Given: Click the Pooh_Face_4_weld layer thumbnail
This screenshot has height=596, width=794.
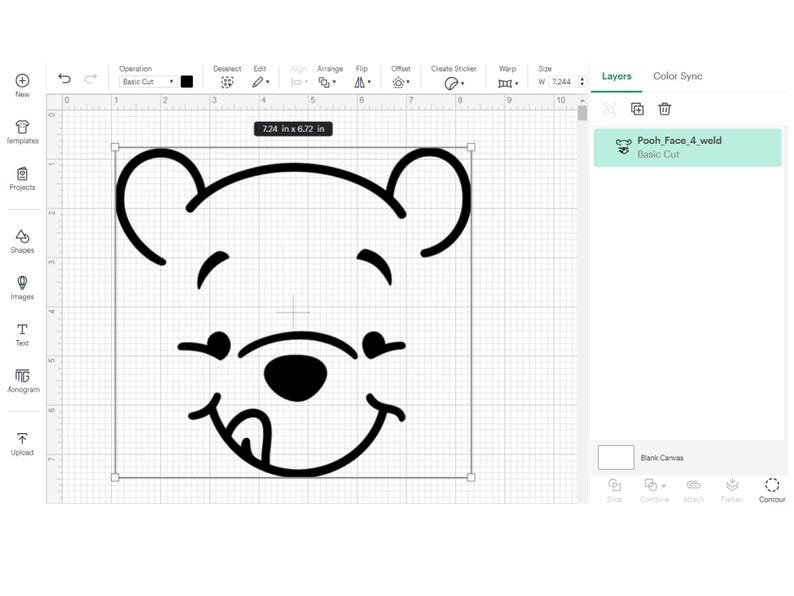Looking at the screenshot, I should tap(623, 146).
